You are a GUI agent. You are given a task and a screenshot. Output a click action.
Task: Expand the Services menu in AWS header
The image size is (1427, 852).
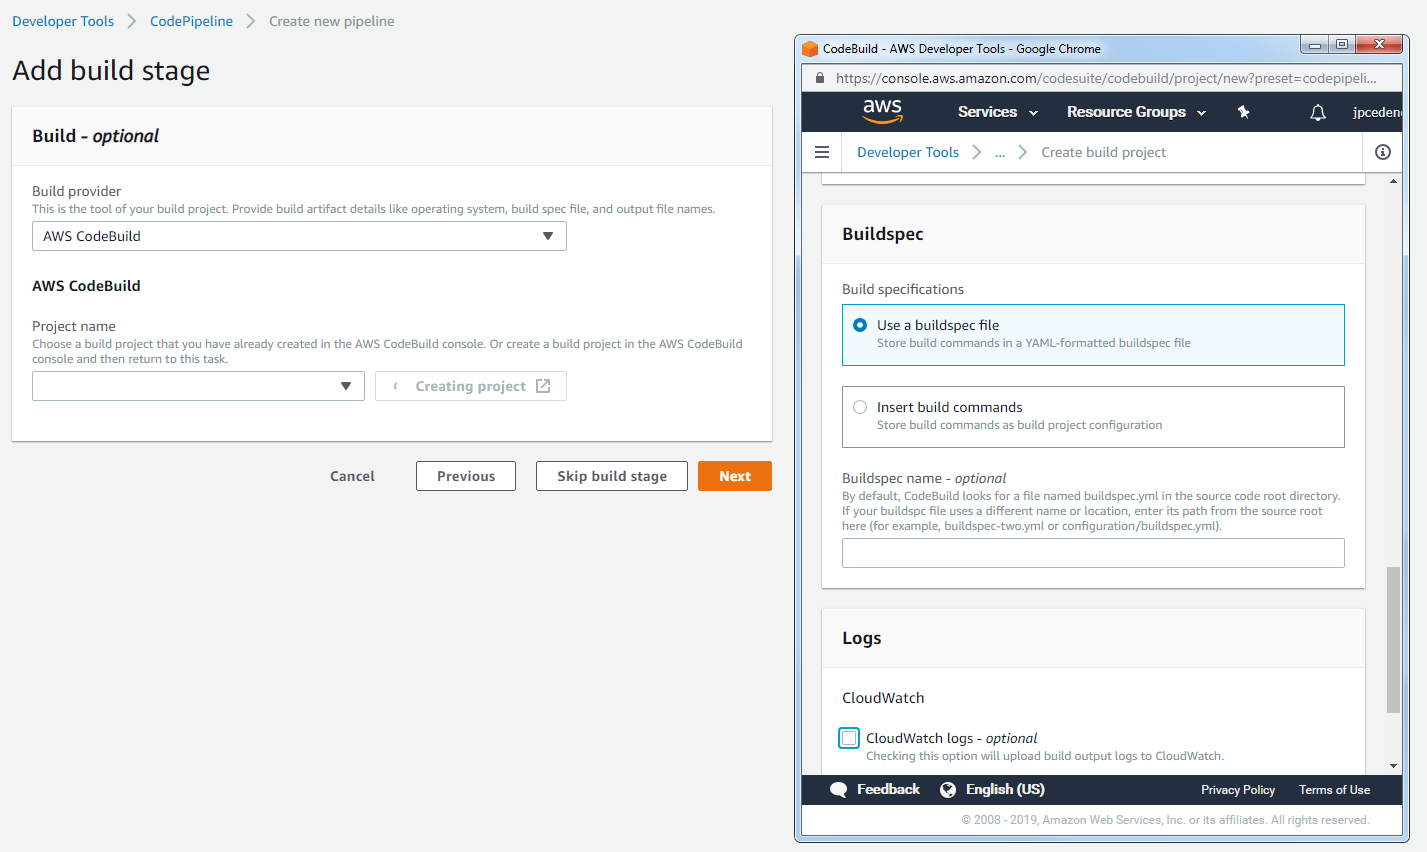(x=998, y=112)
